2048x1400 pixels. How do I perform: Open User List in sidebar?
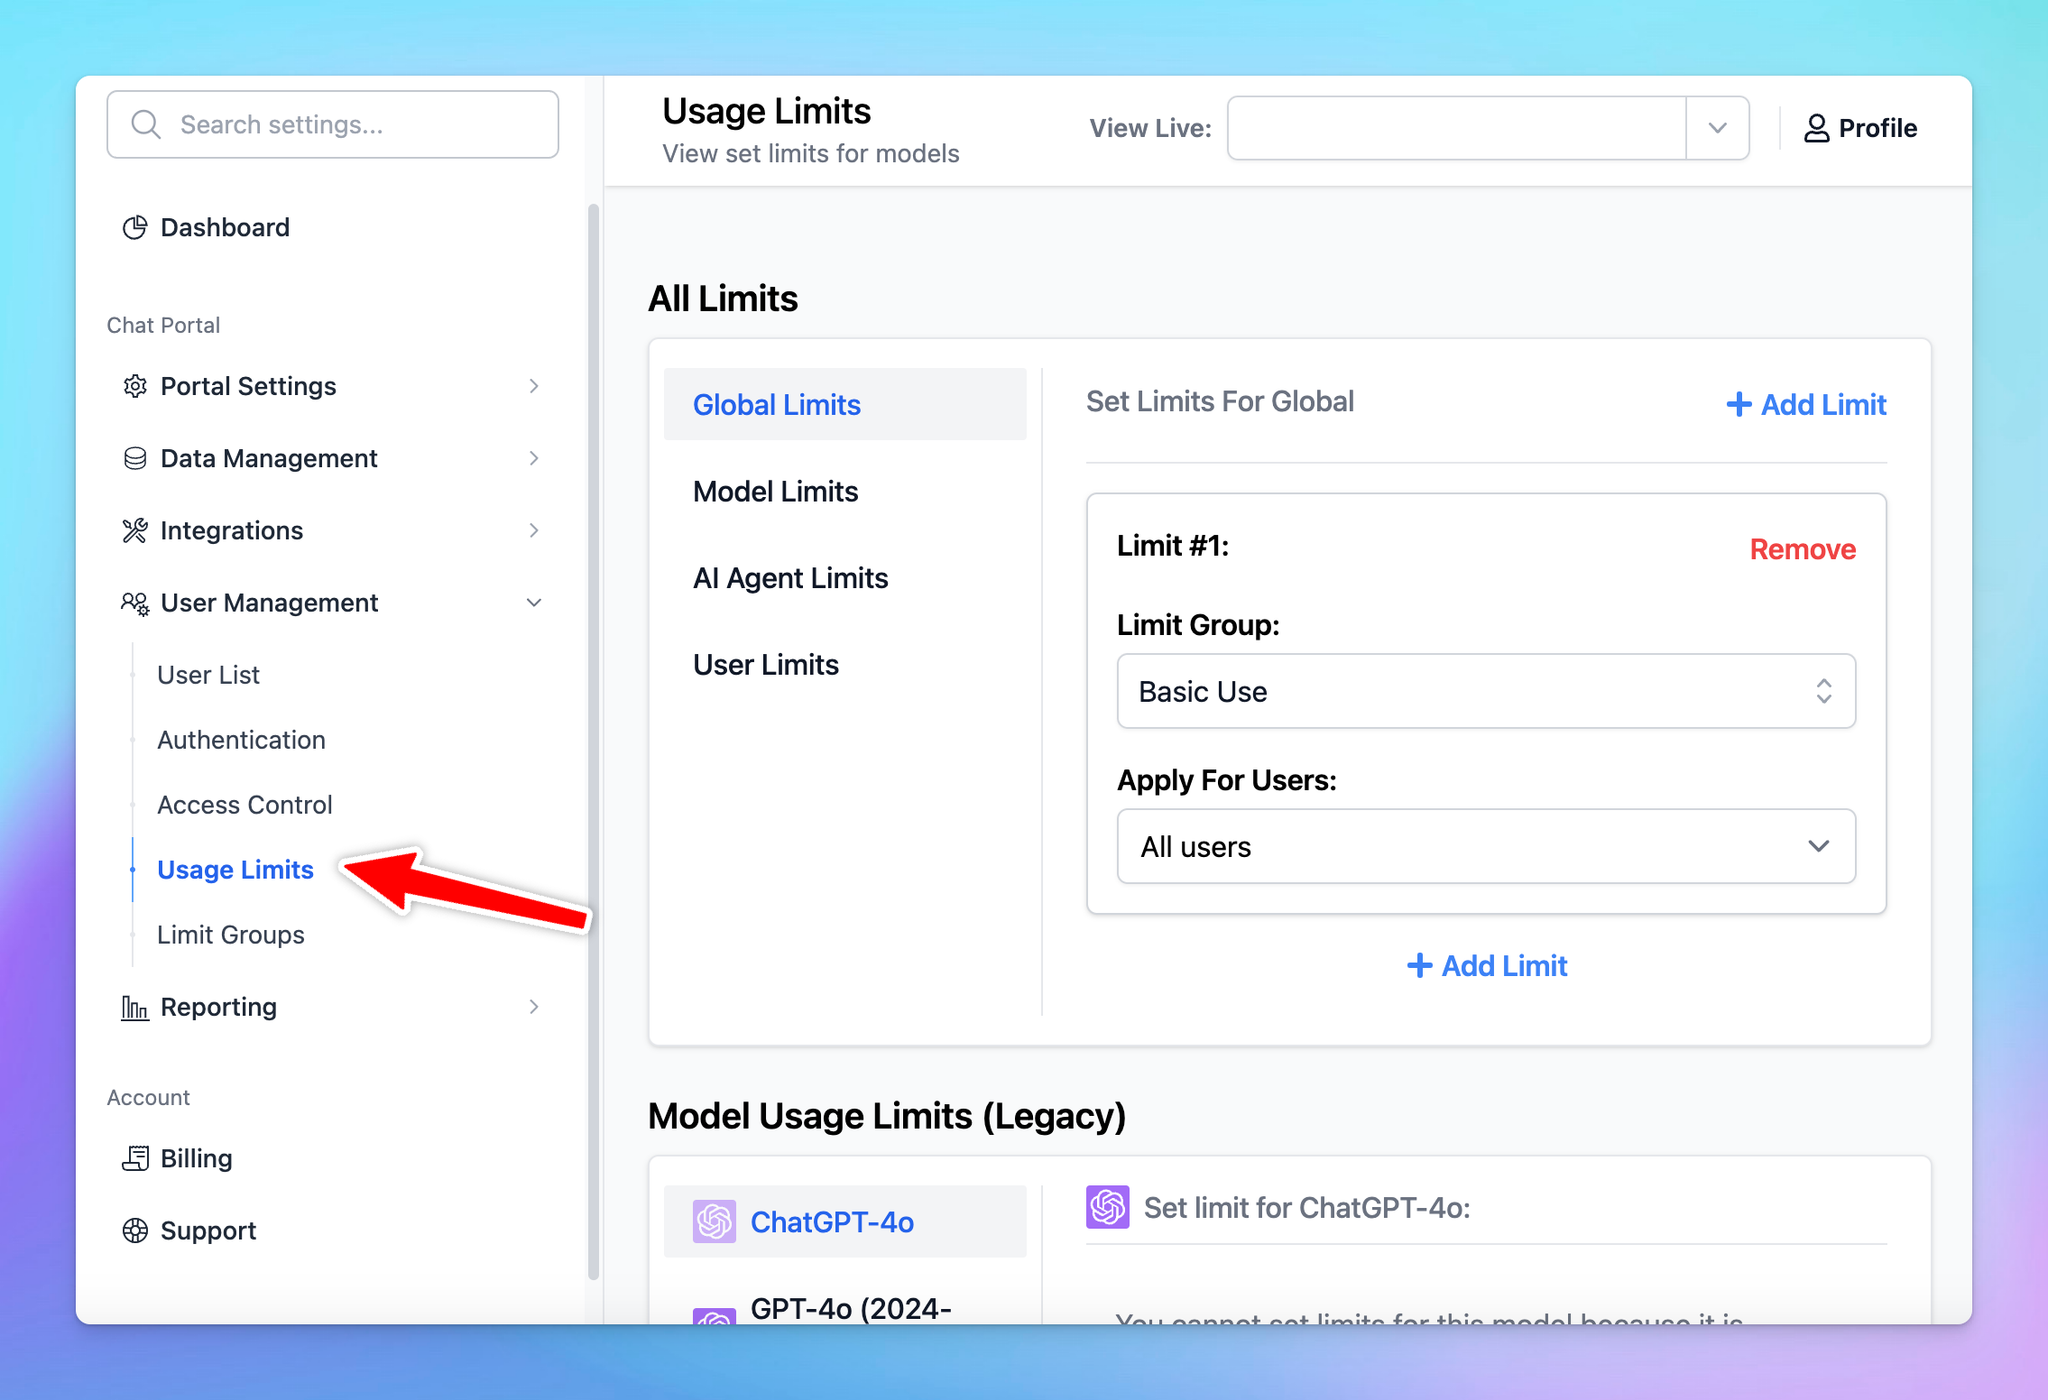(208, 675)
